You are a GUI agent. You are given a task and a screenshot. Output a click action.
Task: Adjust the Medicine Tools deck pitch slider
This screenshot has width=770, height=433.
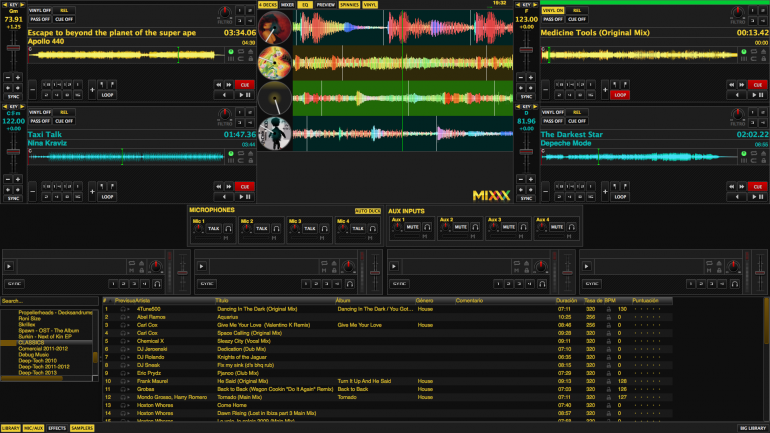pyautogui.click(x=526, y=50)
